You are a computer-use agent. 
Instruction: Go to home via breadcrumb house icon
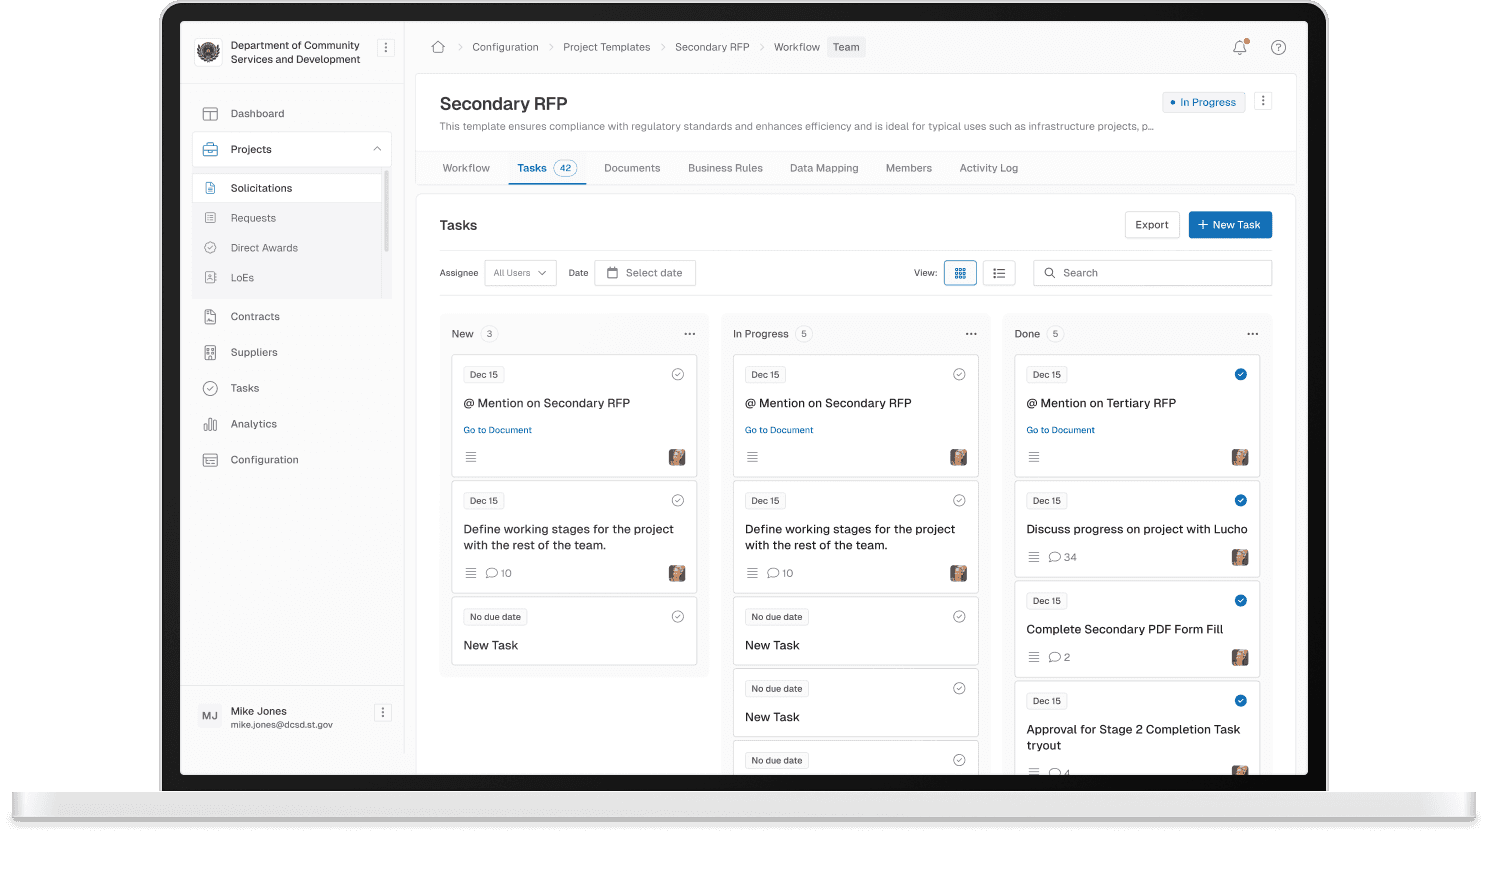click(x=438, y=47)
